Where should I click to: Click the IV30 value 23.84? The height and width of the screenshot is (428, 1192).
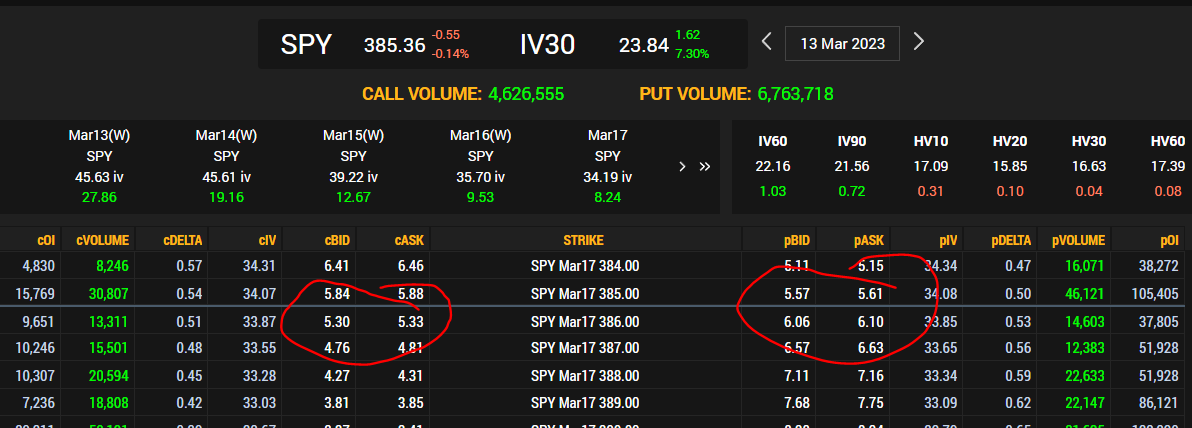point(644,45)
